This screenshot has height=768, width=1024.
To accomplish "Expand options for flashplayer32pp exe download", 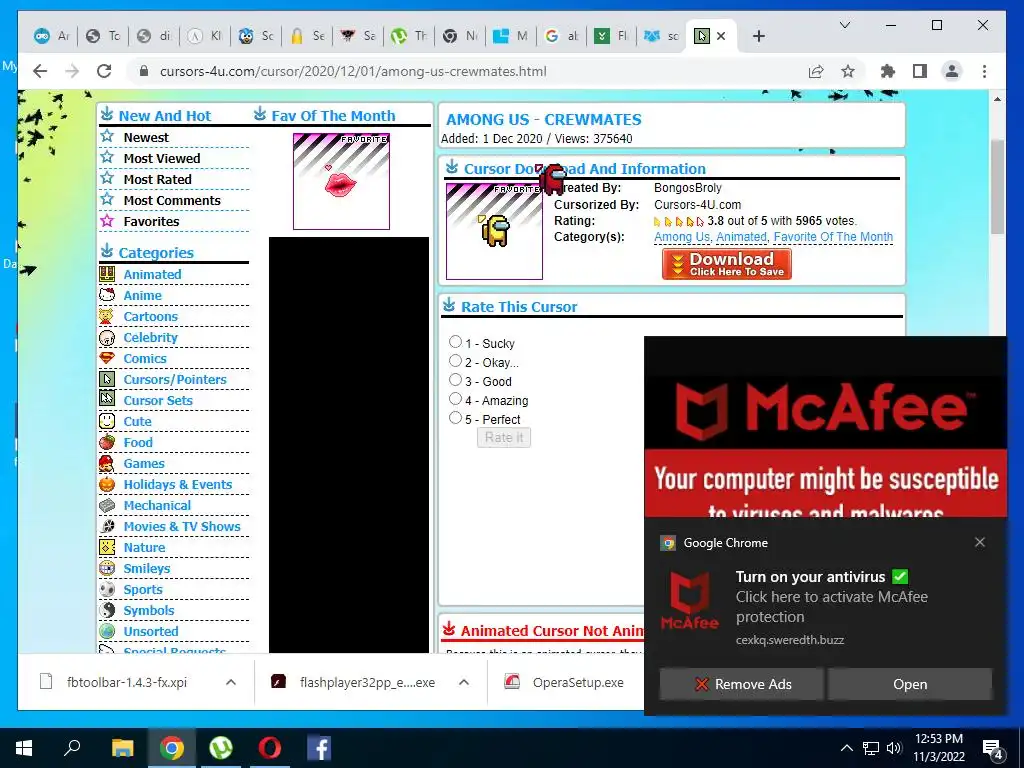I will (464, 682).
